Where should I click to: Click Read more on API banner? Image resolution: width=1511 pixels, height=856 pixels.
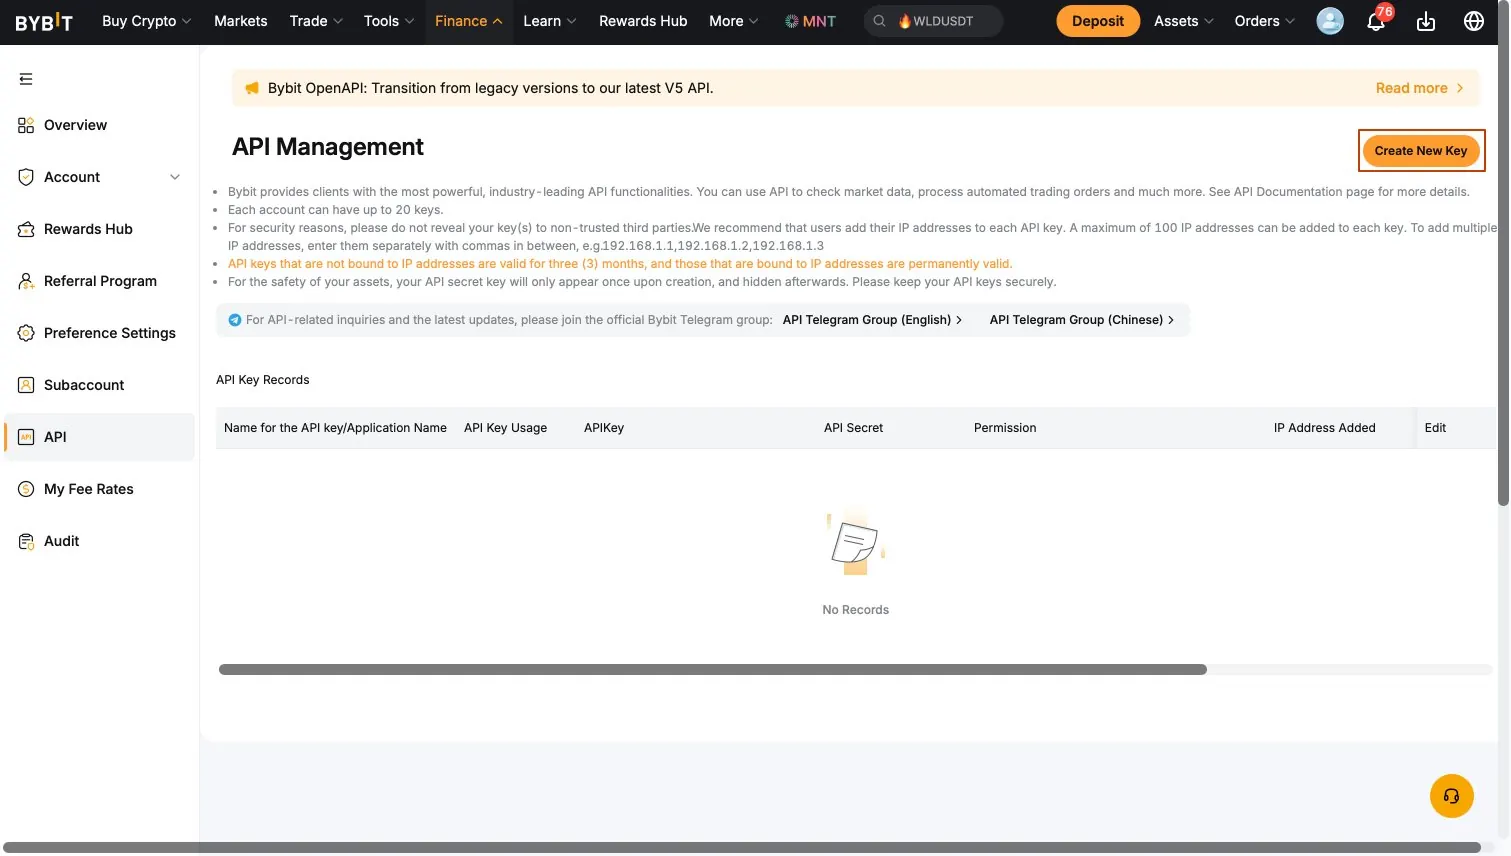(1419, 88)
